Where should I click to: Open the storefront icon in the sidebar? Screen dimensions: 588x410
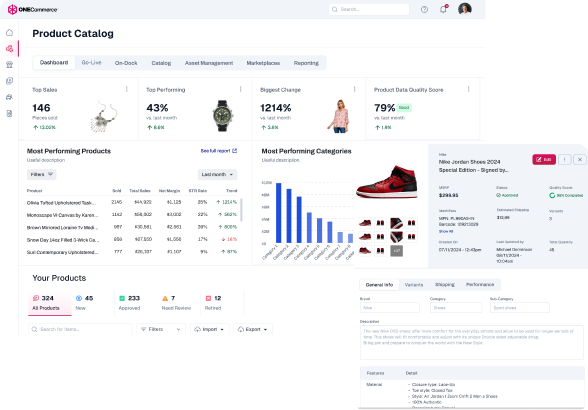[9, 65]
